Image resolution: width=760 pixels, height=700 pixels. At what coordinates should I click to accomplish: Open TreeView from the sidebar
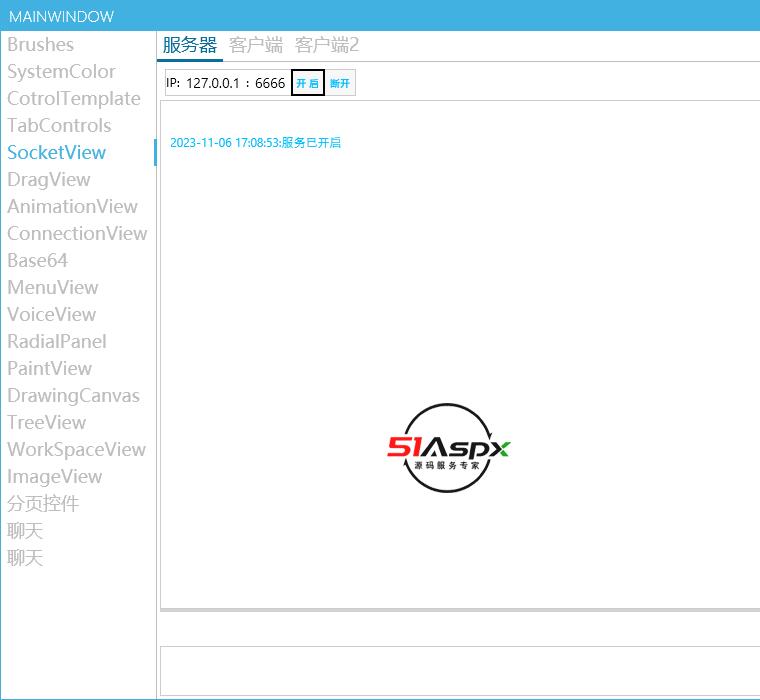pyautogui.click(x=47, y=423)
